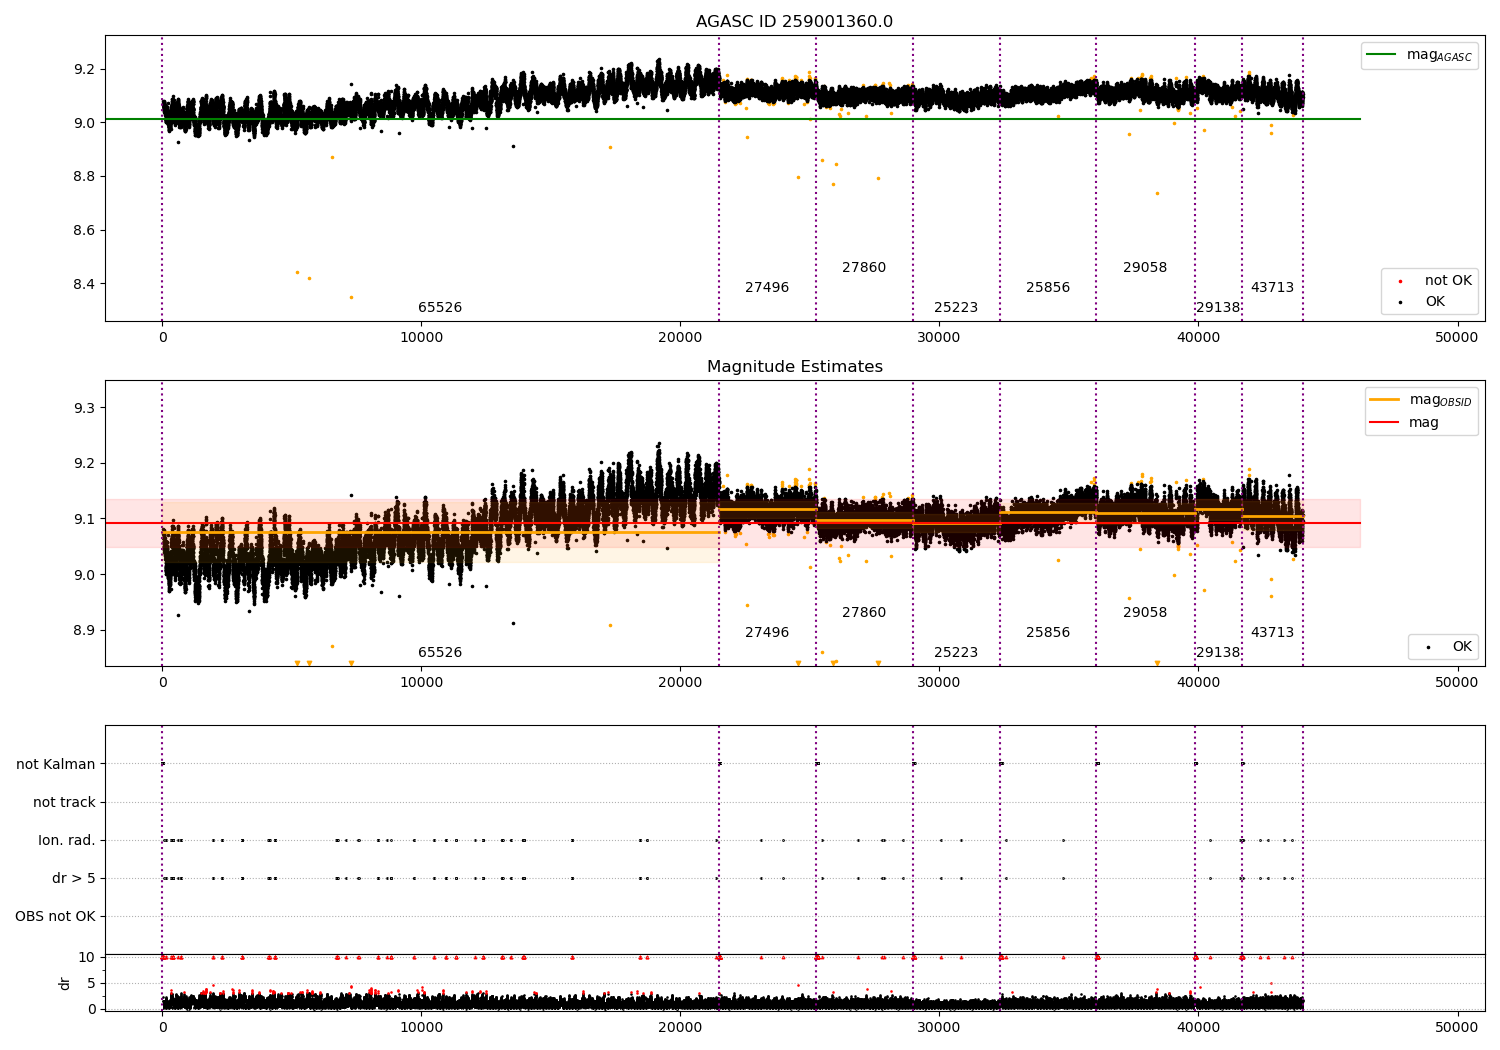Click OBSID label 65526 in the AGASC ID plot
Image resolution: width=1500 pixels, height=1050 pixels.
click(x=440, y=308)
